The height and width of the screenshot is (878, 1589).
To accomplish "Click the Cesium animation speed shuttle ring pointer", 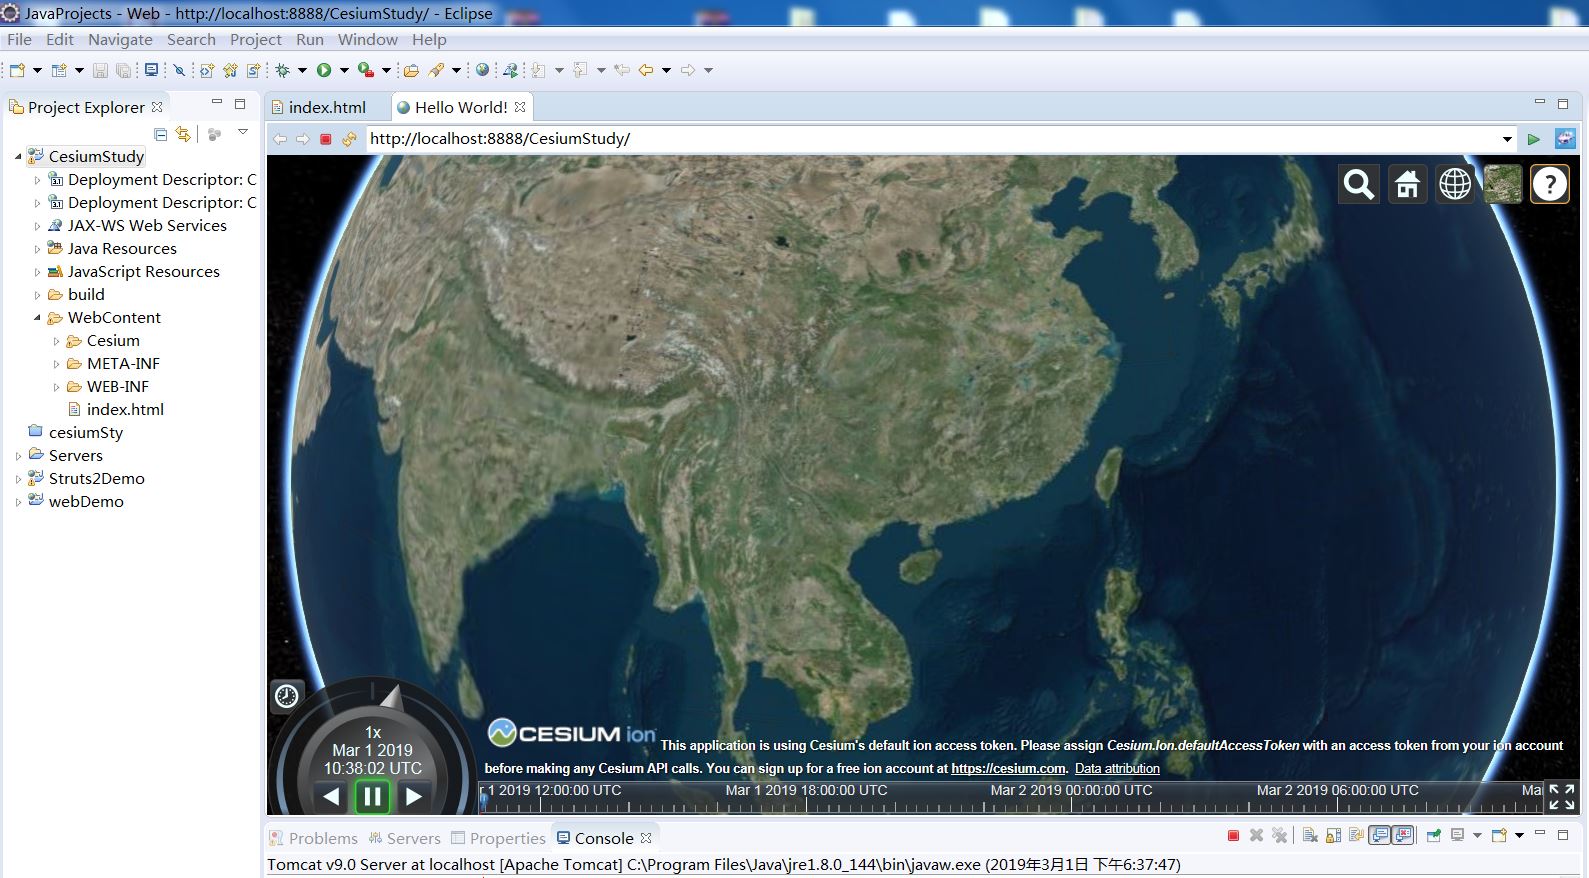I will tap(391, 696).
